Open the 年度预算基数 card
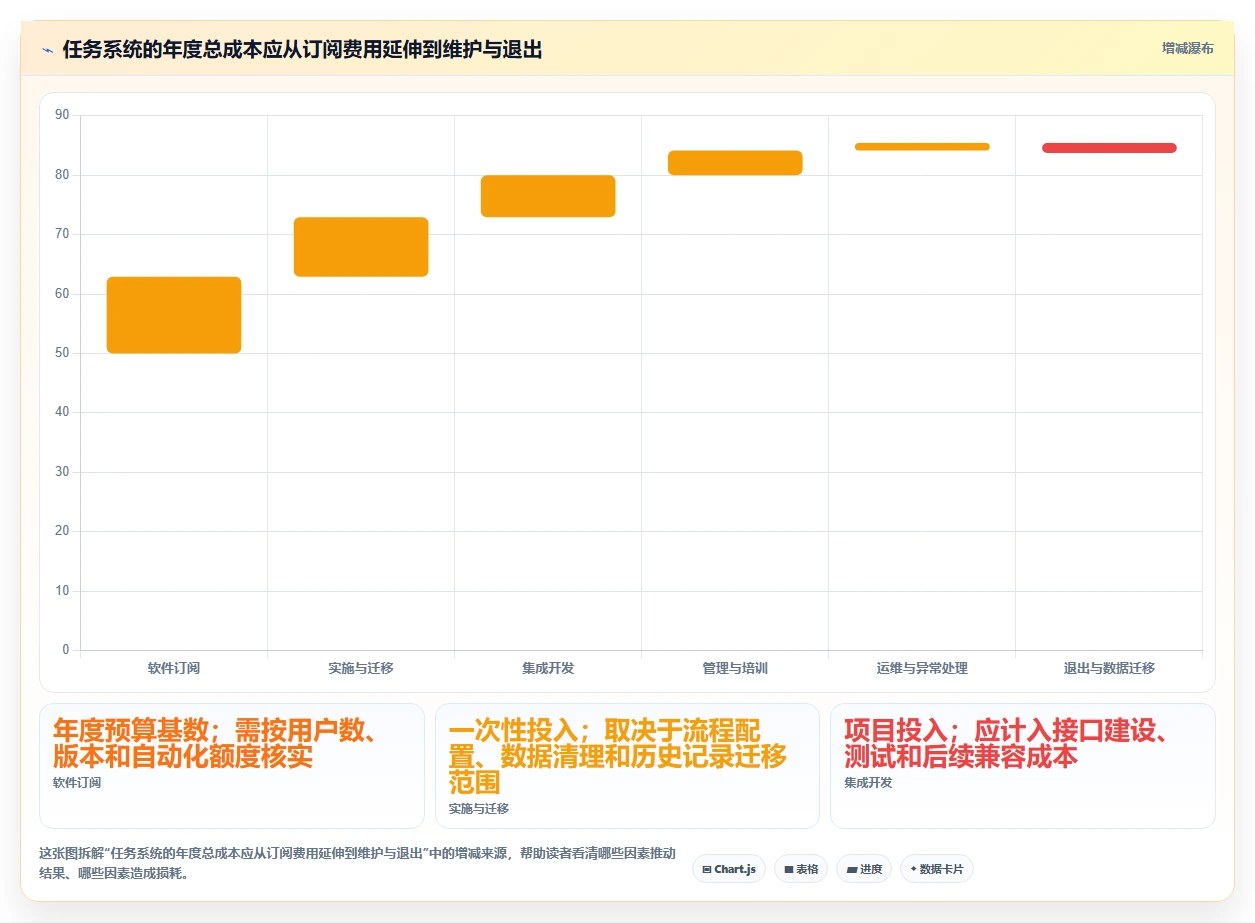 click(x=232, y=766)
